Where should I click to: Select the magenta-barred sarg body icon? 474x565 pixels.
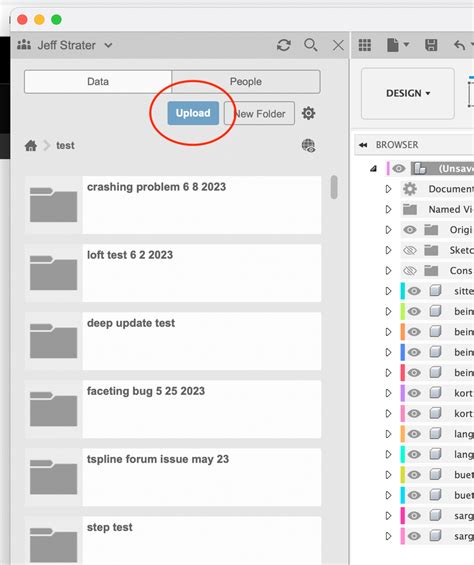435,516
